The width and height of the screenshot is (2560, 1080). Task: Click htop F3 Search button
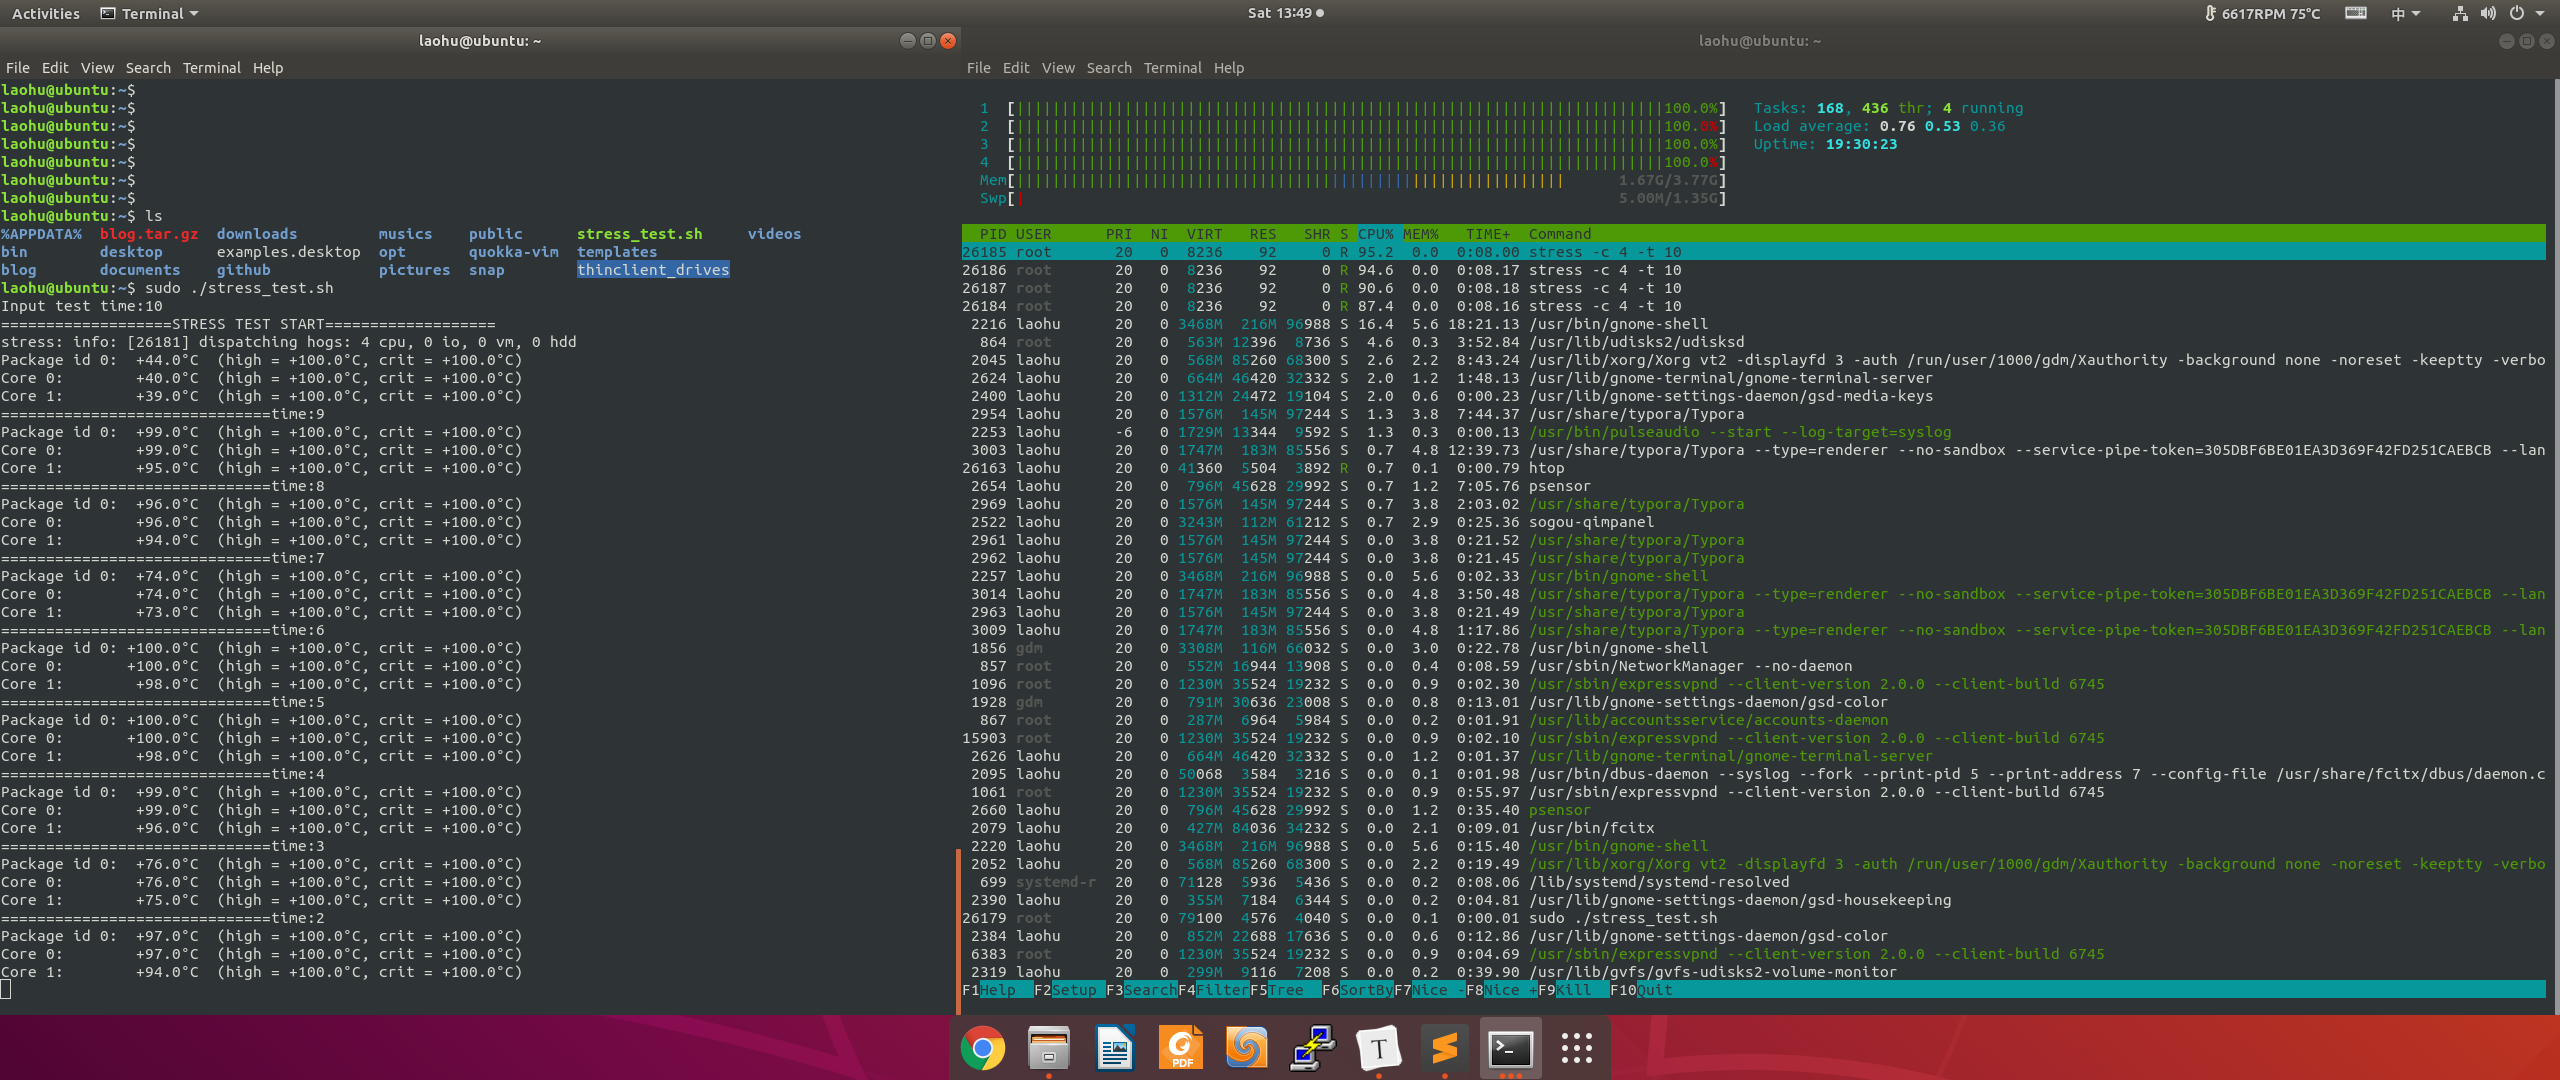tap(1142, 990)
